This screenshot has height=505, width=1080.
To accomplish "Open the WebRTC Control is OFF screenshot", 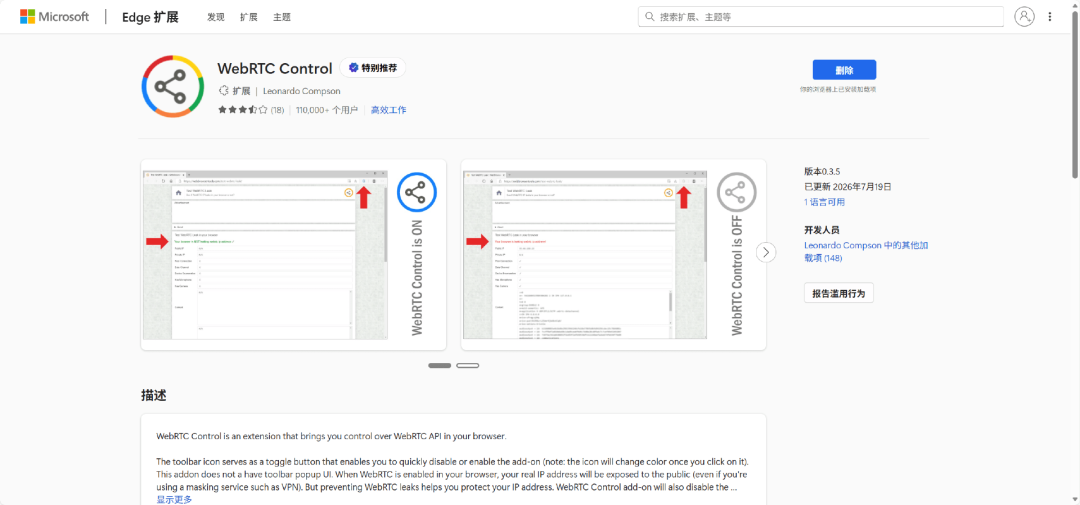I will point(613,255).
